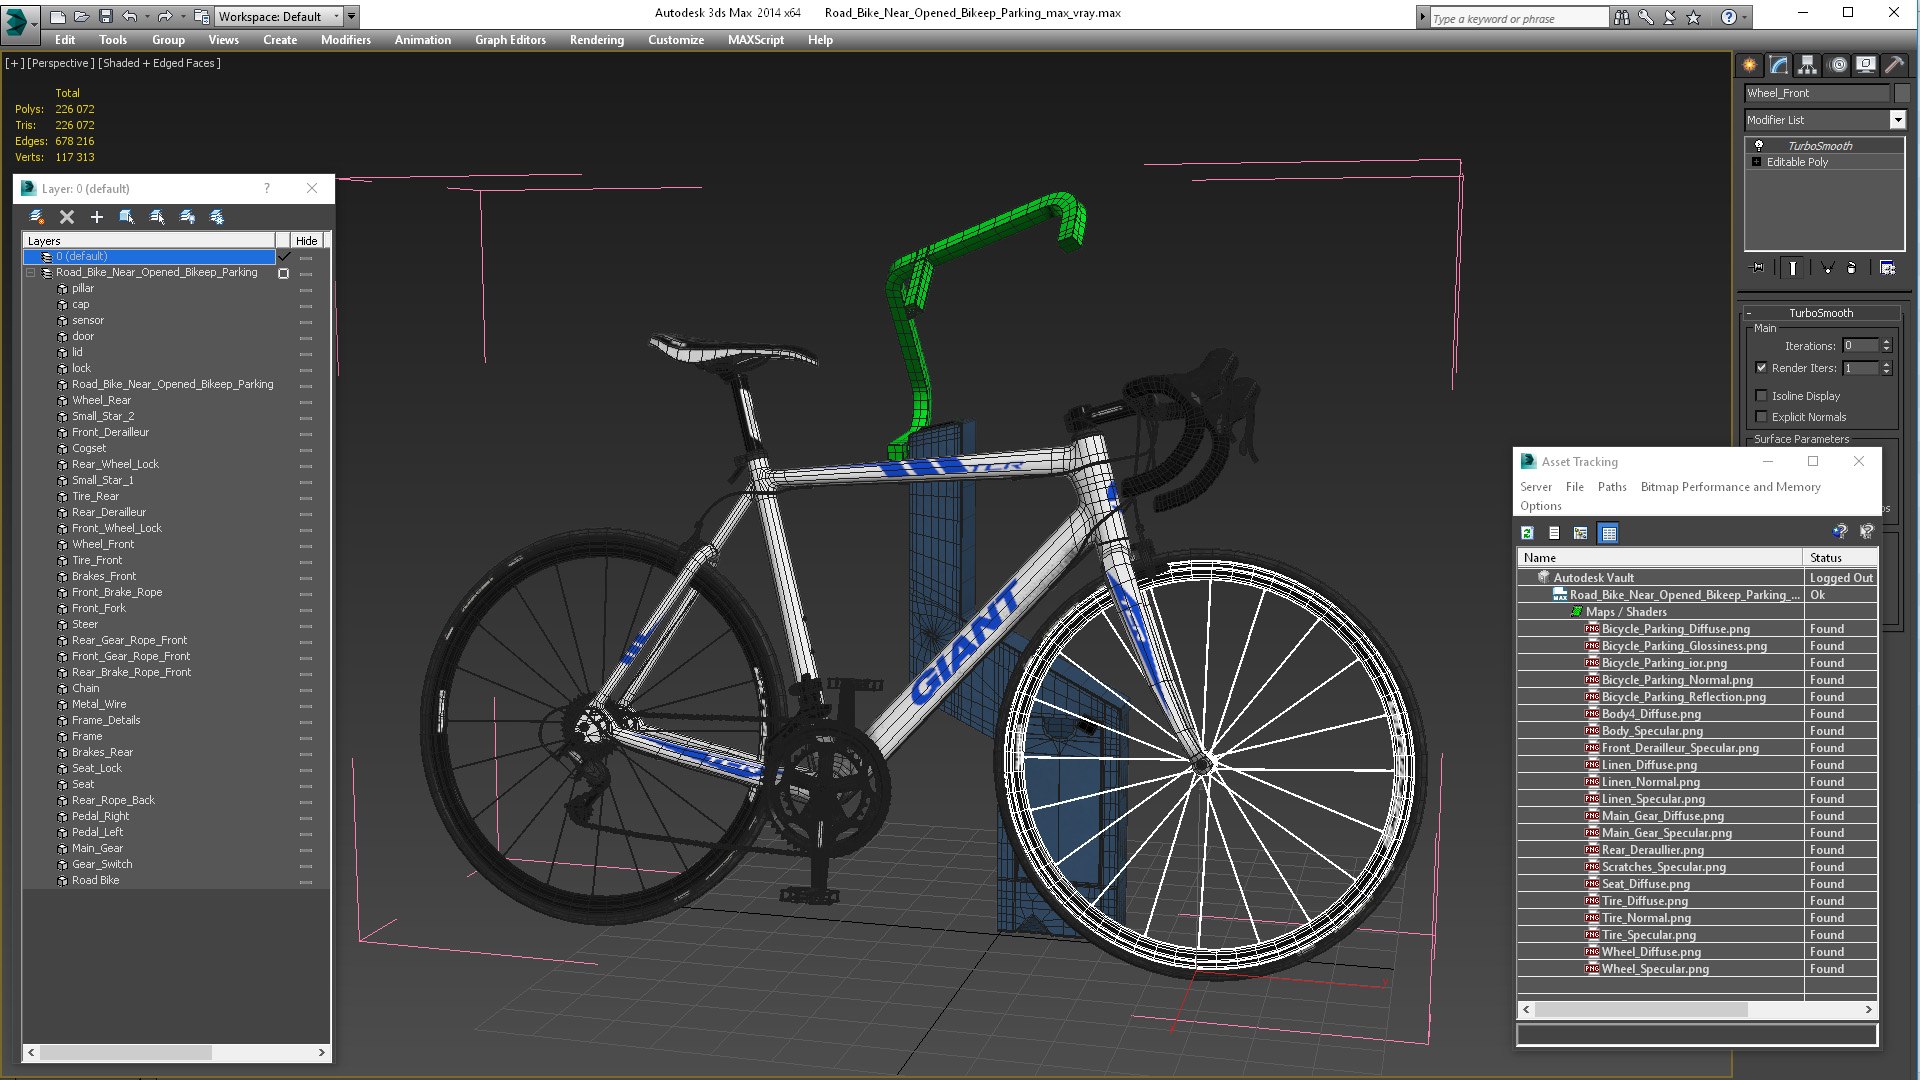Image resolution: width=1920 pixels, height=1080 pixels.
Task: Click Refresh icon in Asset Tracking toolbar
Action: (1527, 533)
